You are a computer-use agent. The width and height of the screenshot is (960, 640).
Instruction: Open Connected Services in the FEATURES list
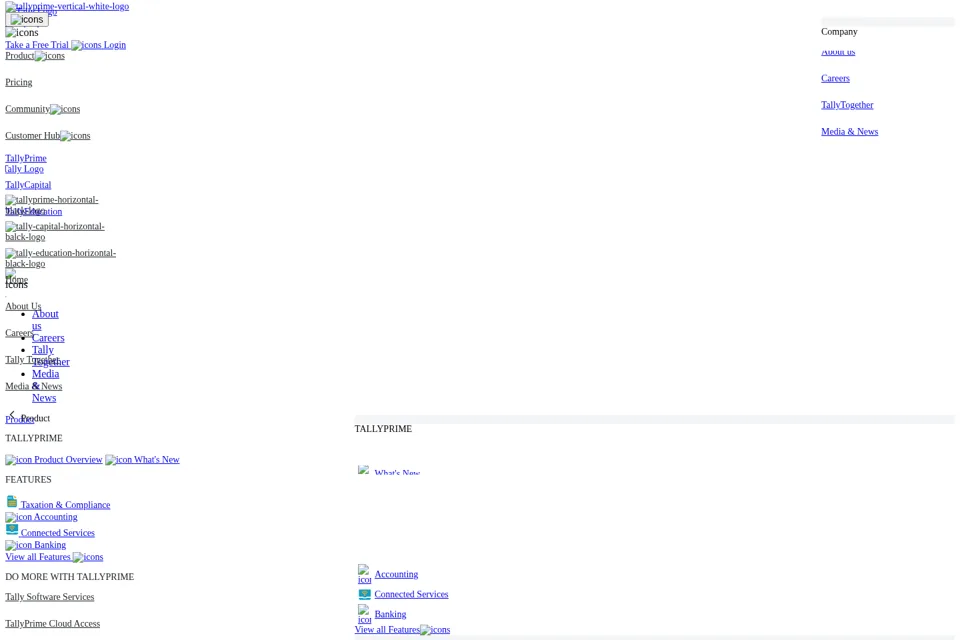pyautogui.click(x=58, y=533)
